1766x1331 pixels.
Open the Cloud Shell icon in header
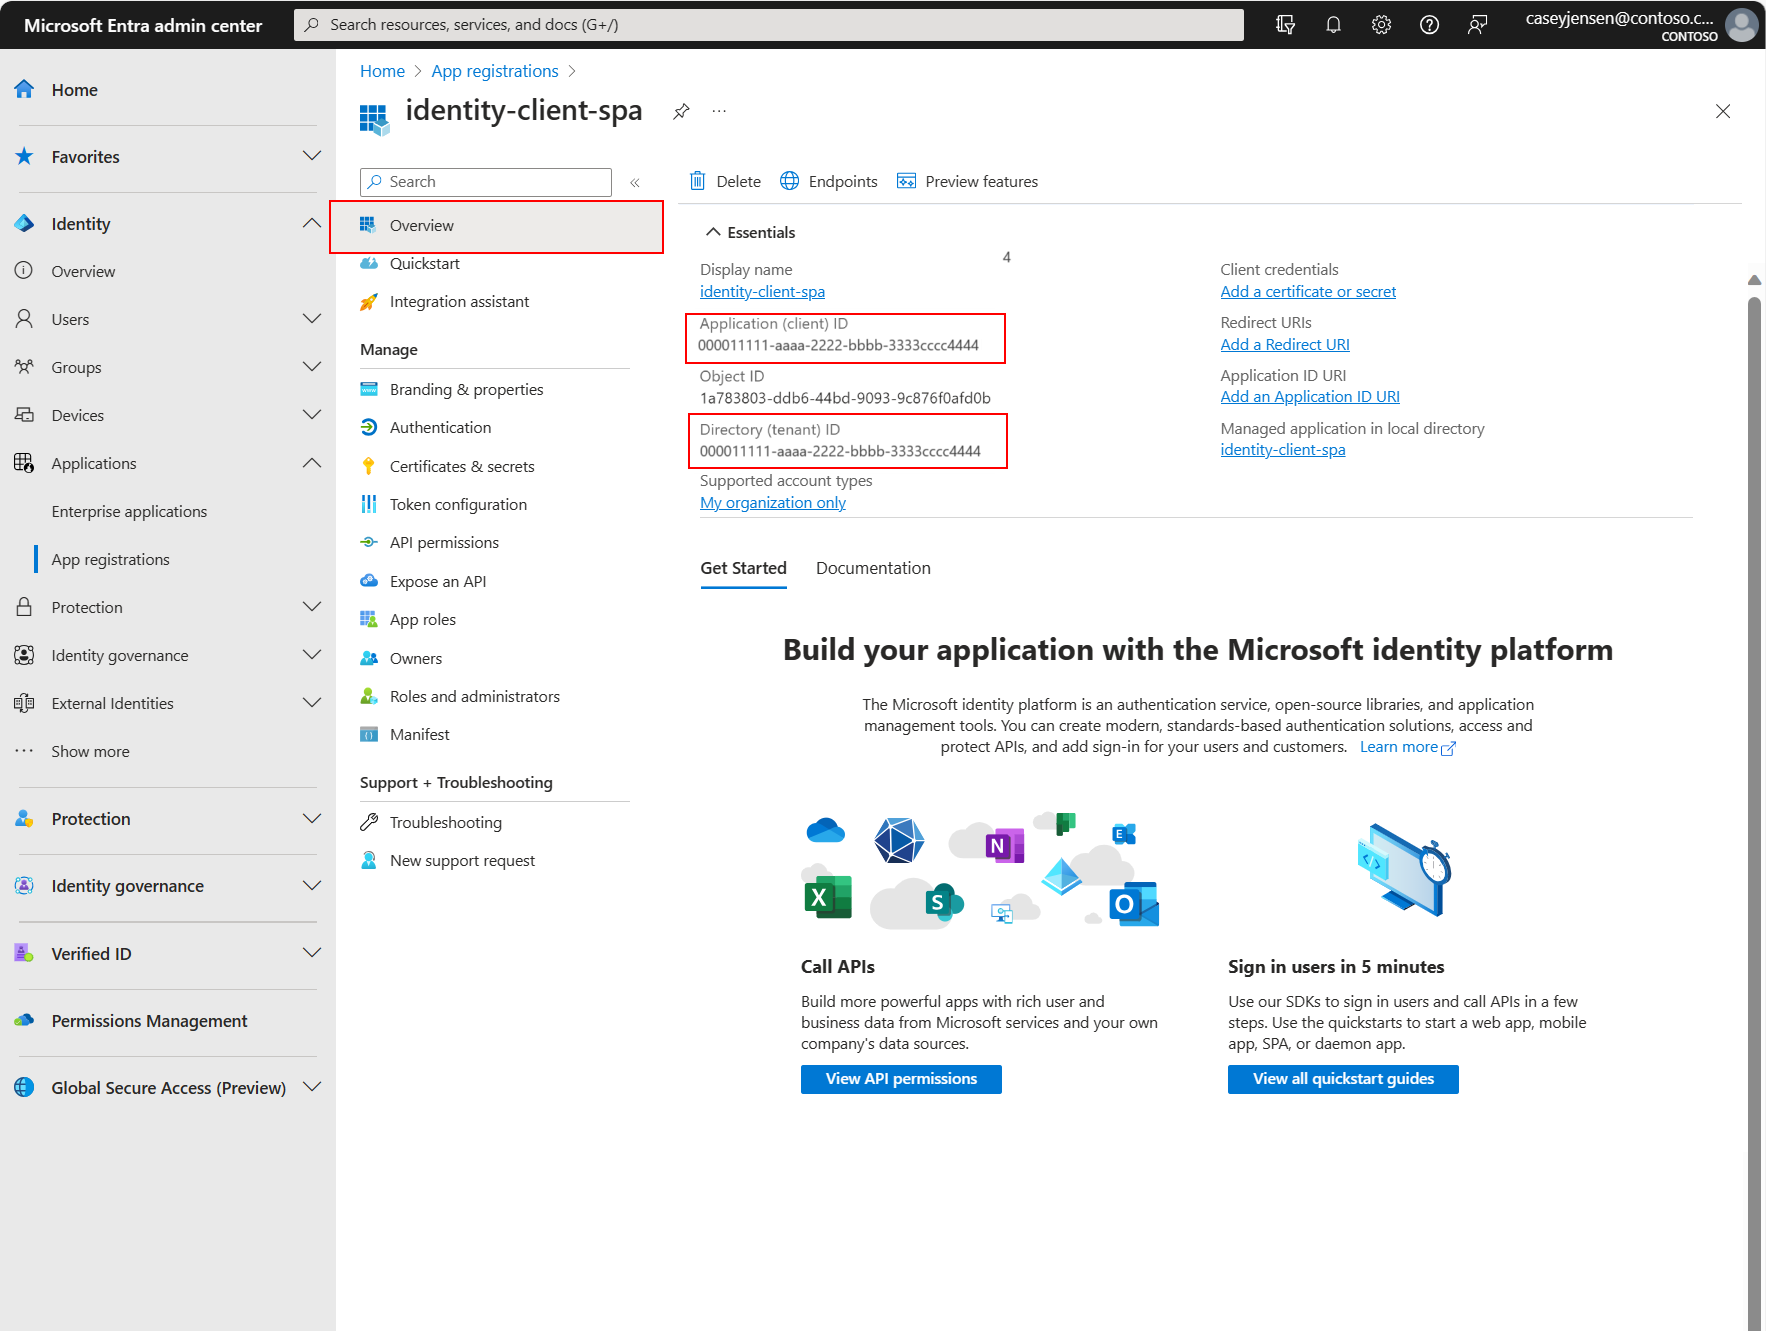1285,25
